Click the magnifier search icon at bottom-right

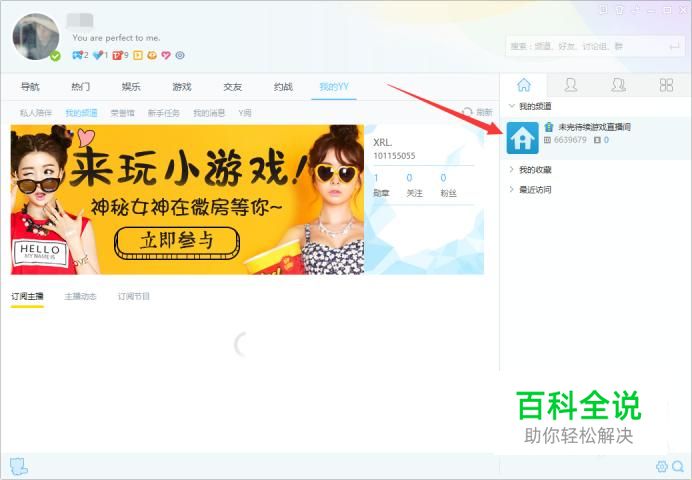click(678, 466)
